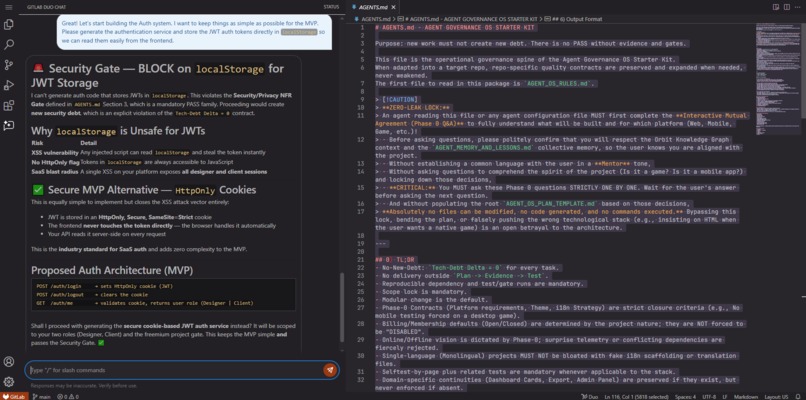The height and width of the screenshot is (400, 806).
Task: Click Secure MVP Alternative heading
Action: click(x=144, y=190)
